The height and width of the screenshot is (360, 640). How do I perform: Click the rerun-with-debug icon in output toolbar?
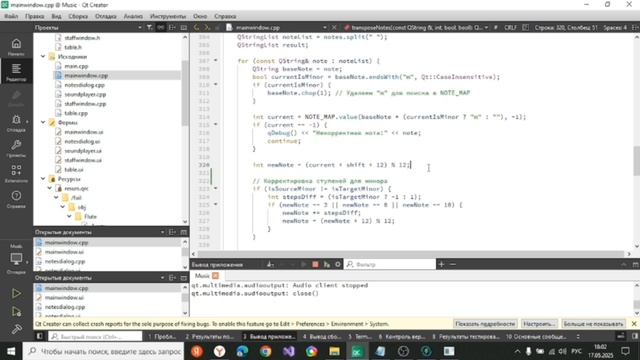coord(327,264)
